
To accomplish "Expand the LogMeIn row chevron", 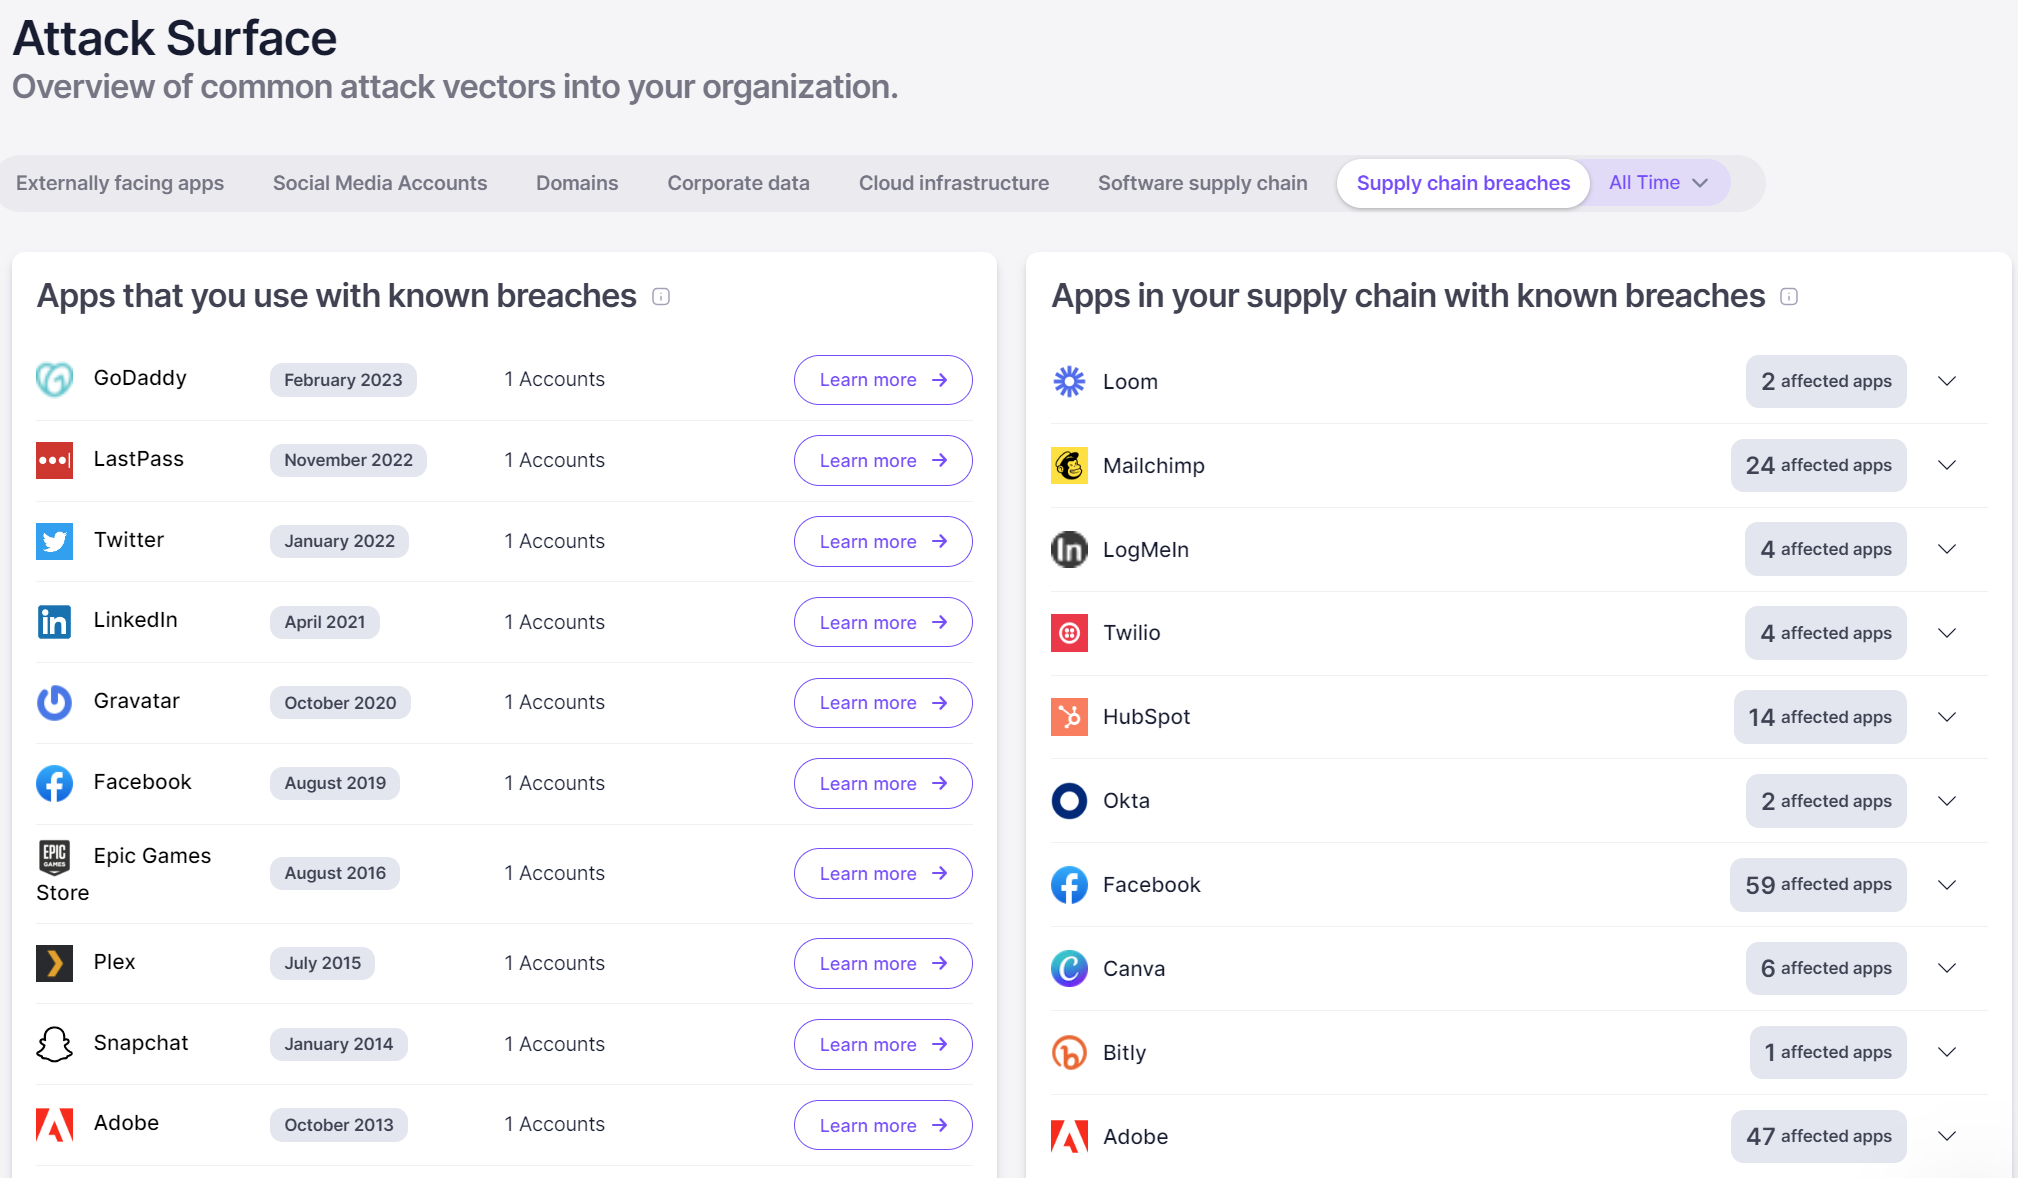I will pos(1947,549).
